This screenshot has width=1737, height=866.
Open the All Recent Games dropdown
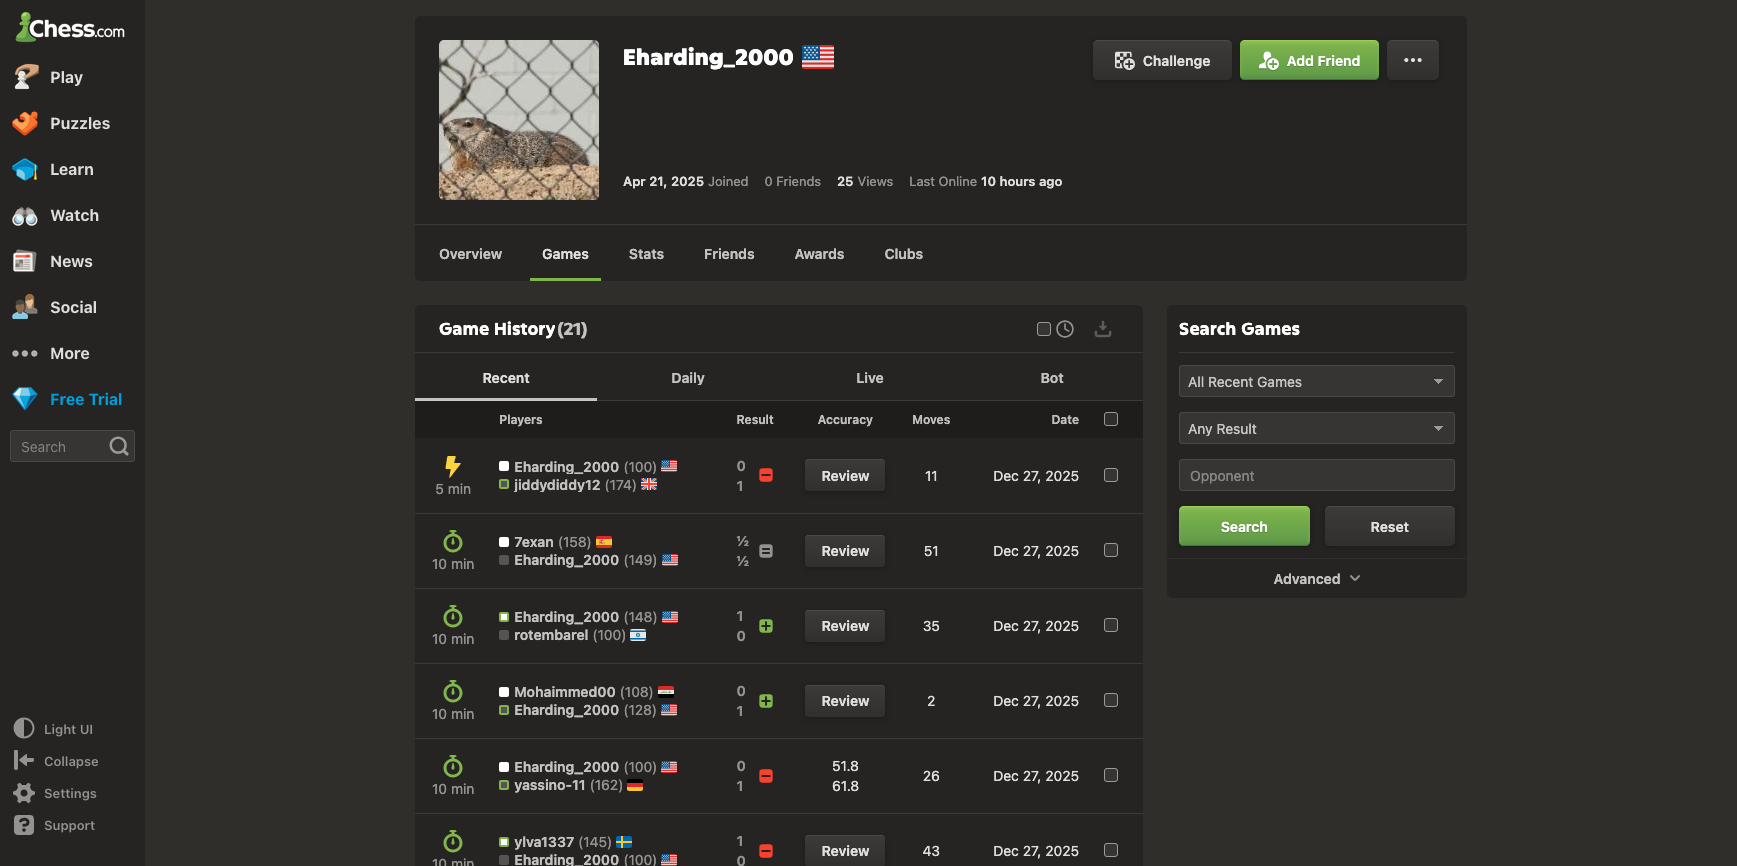click(x=1315, y=382)
